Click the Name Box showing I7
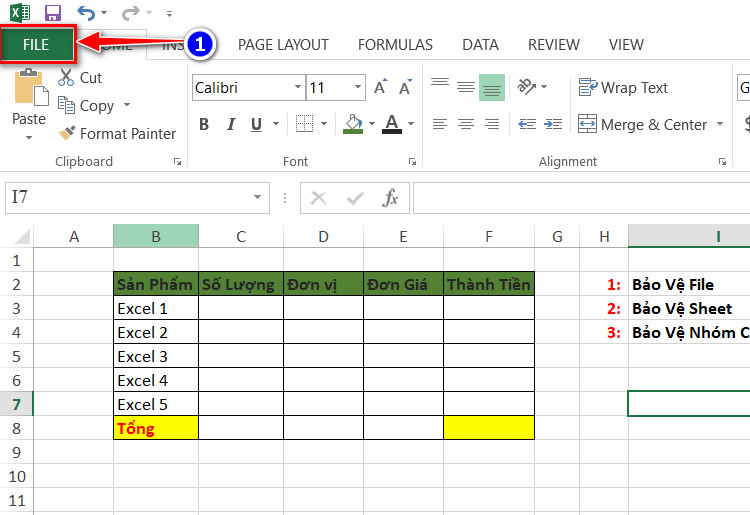The image size is (750, 515). 127,197
